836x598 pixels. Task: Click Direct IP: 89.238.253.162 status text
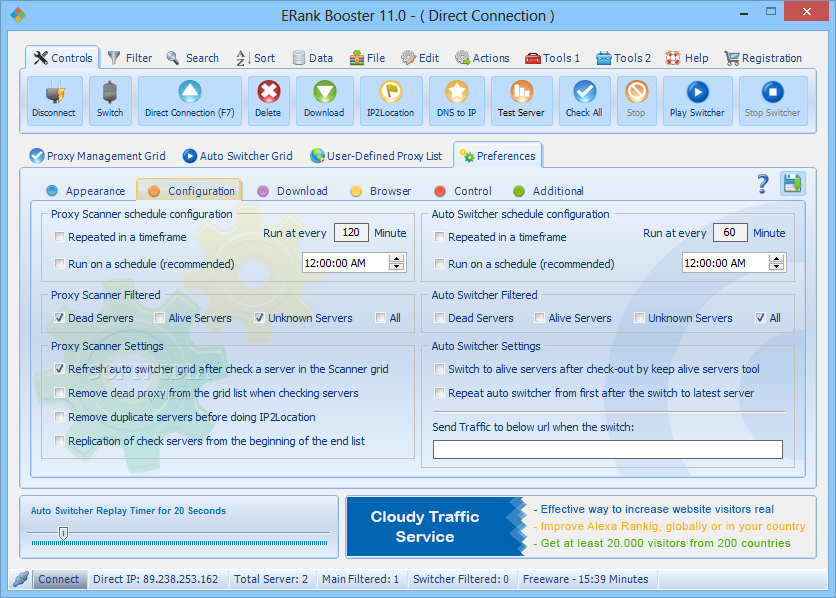pos(156,579)
